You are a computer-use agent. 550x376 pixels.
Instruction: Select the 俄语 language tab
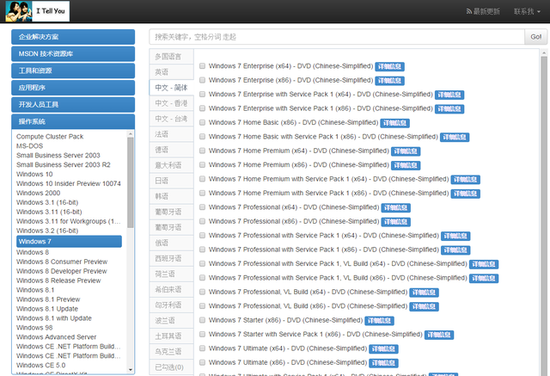171,243
